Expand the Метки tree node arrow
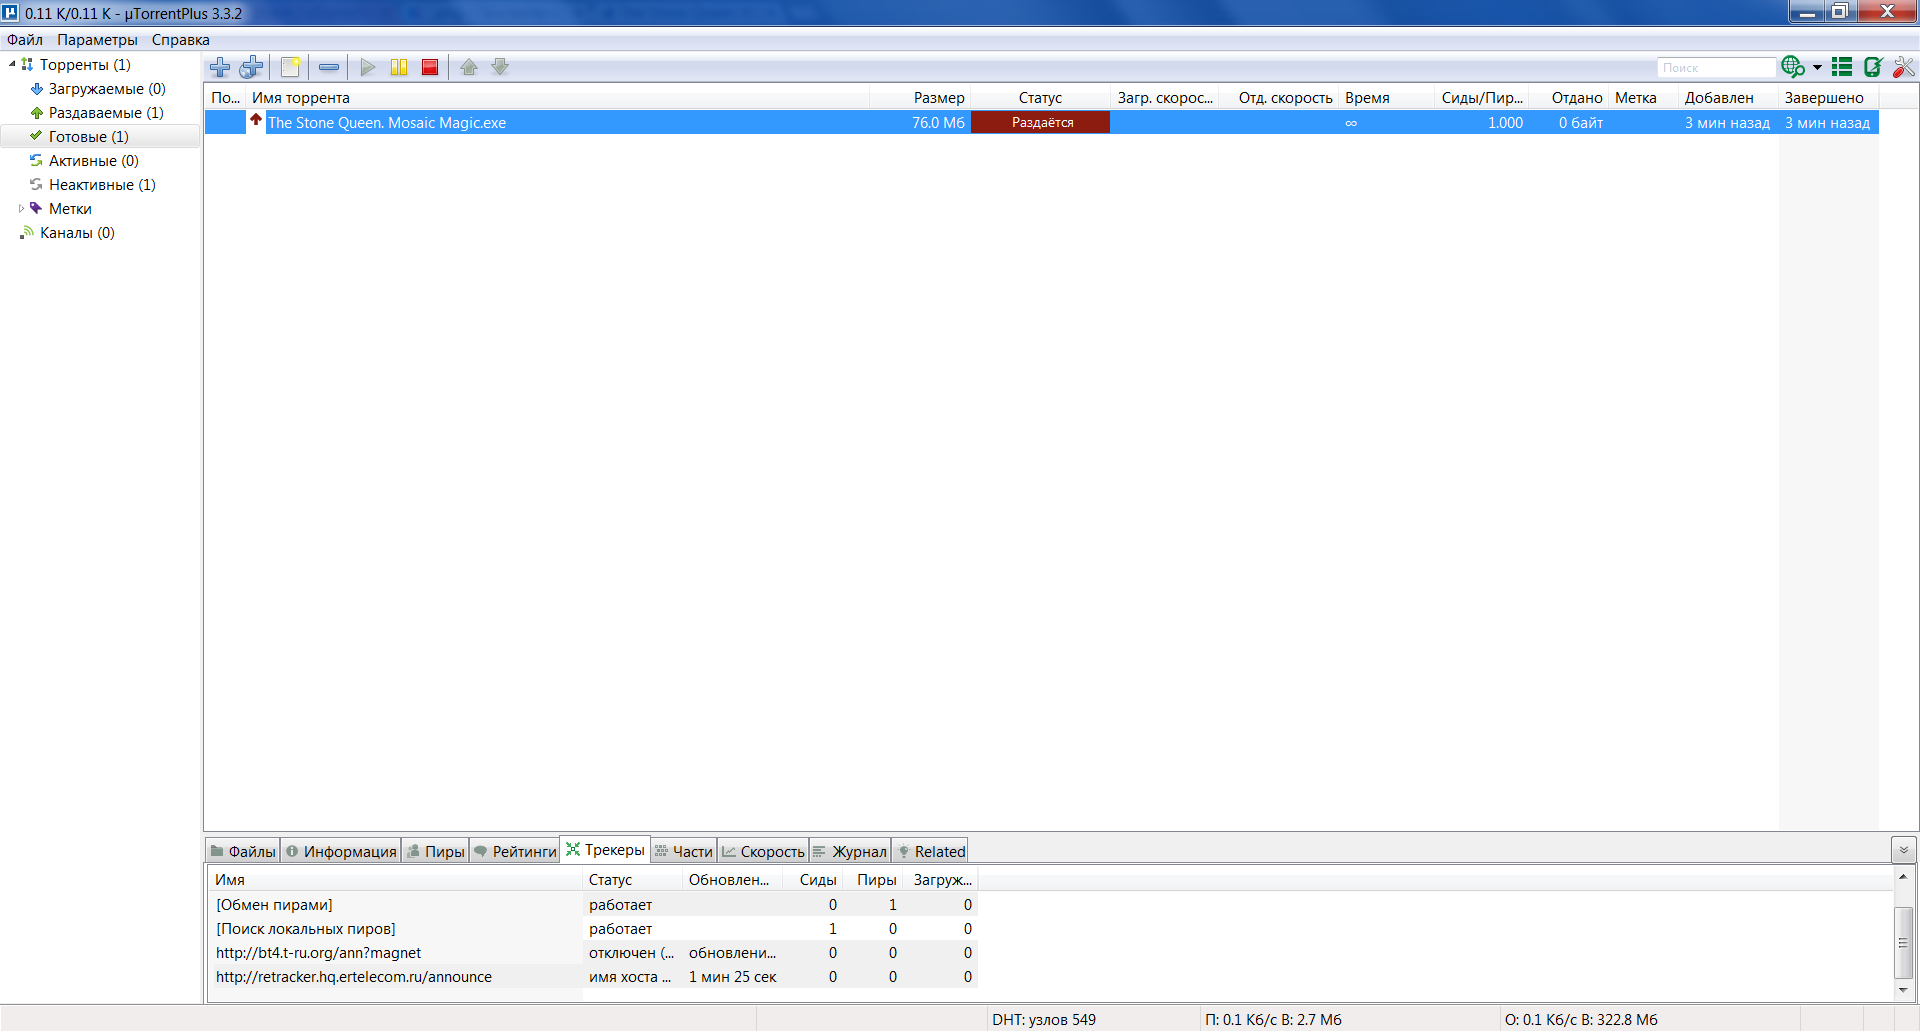Screen dimensions: 1920x1032 tap(21, 209)
